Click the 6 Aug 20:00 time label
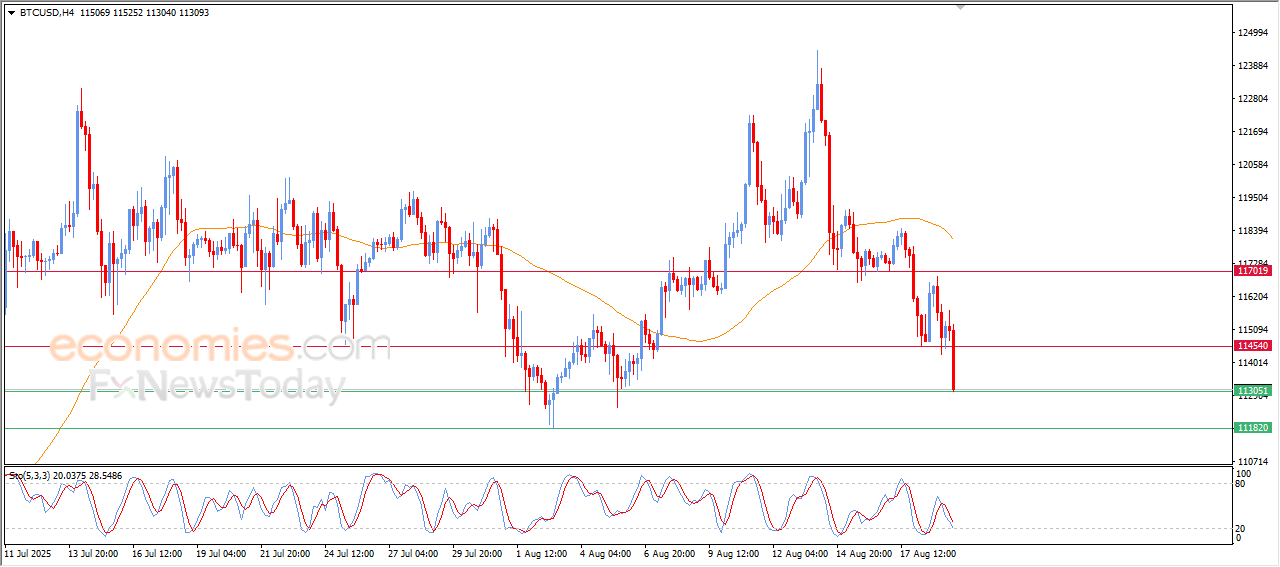The width and height of the screenshot is (1280, 567). (669, 553)
